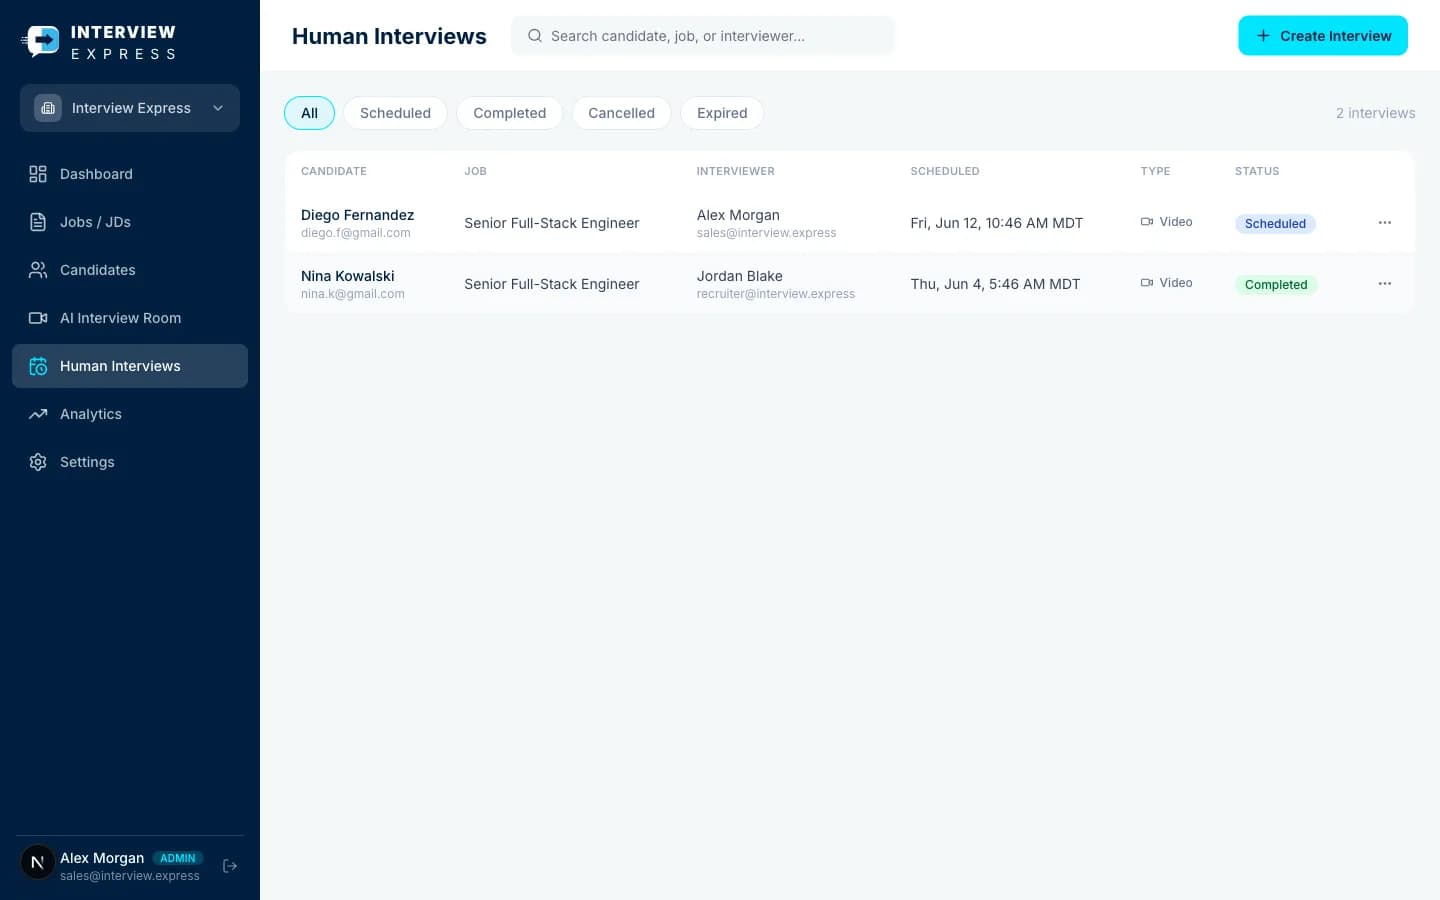1440x900 pixels.
Task: Switch to the Expired filter tab
Action: (x=722, y=113)
